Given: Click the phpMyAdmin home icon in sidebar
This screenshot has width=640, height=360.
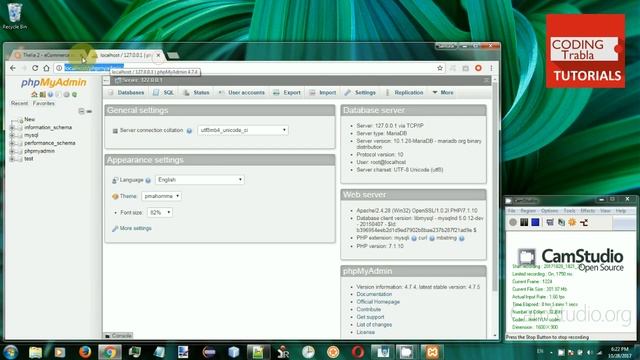Looking at the screenshot, I should pyautogui.click(x=34, y=95).
